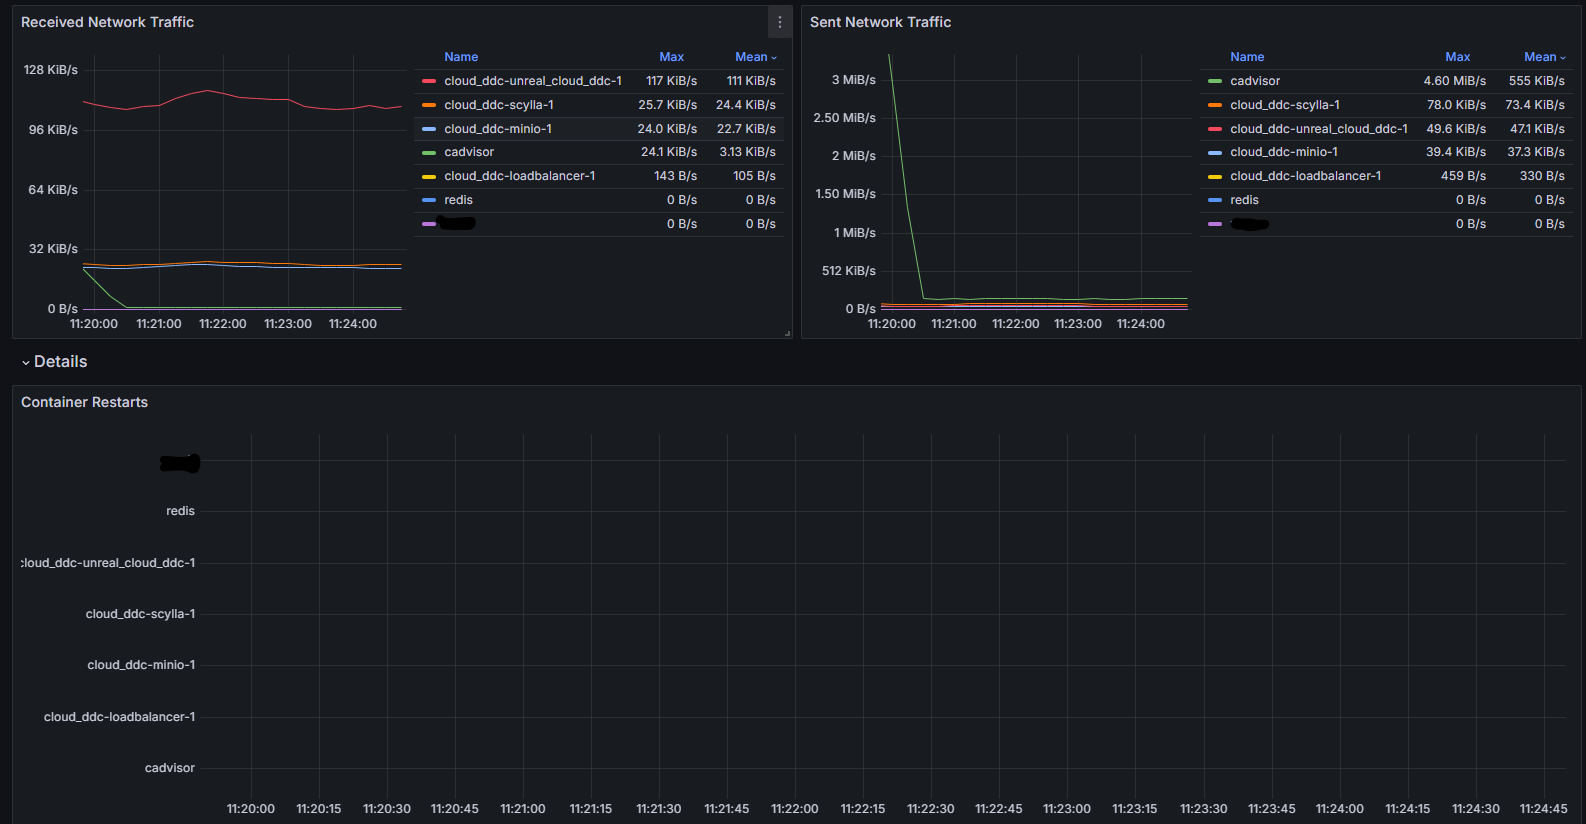Select the 555 KiB/s mean value in Sent legend
Screen dimensions: 1586x824
coord(1537,81)
